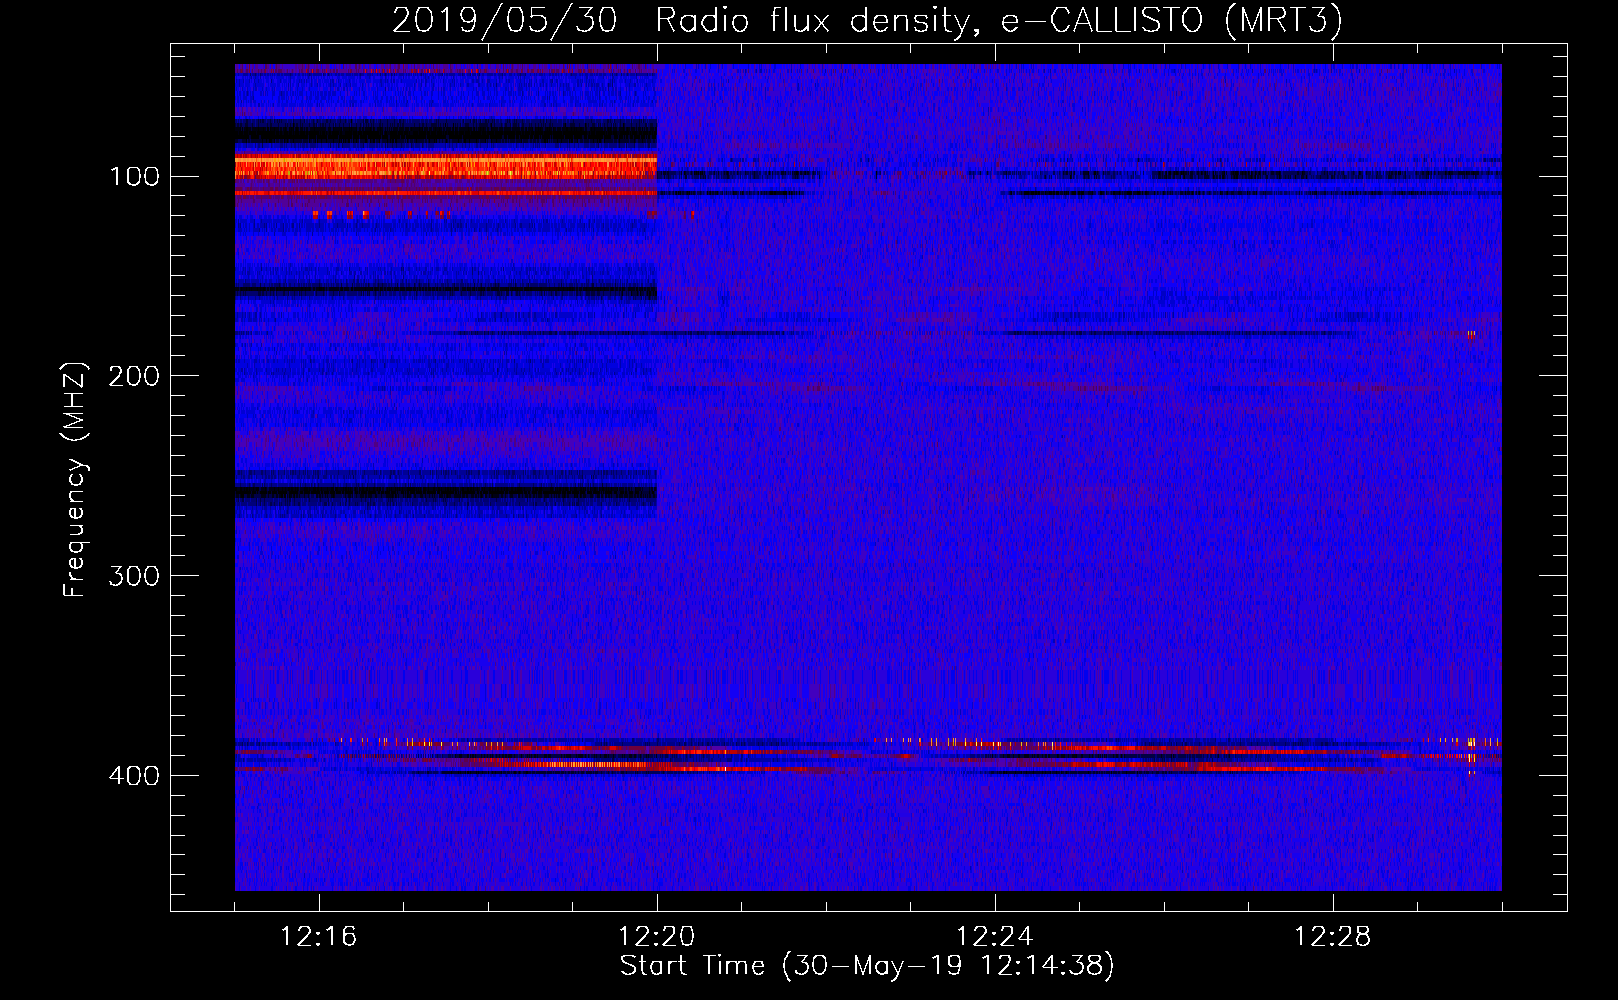Click the 12:24 time tick label
The height and width of the screenshot is (1000, 1618).
(994, 937)
